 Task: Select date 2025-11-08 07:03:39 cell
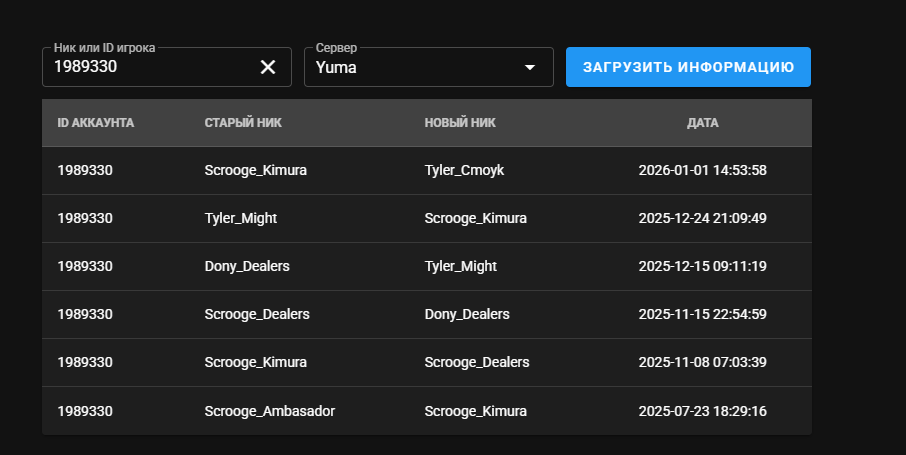(x=702, y=362)
